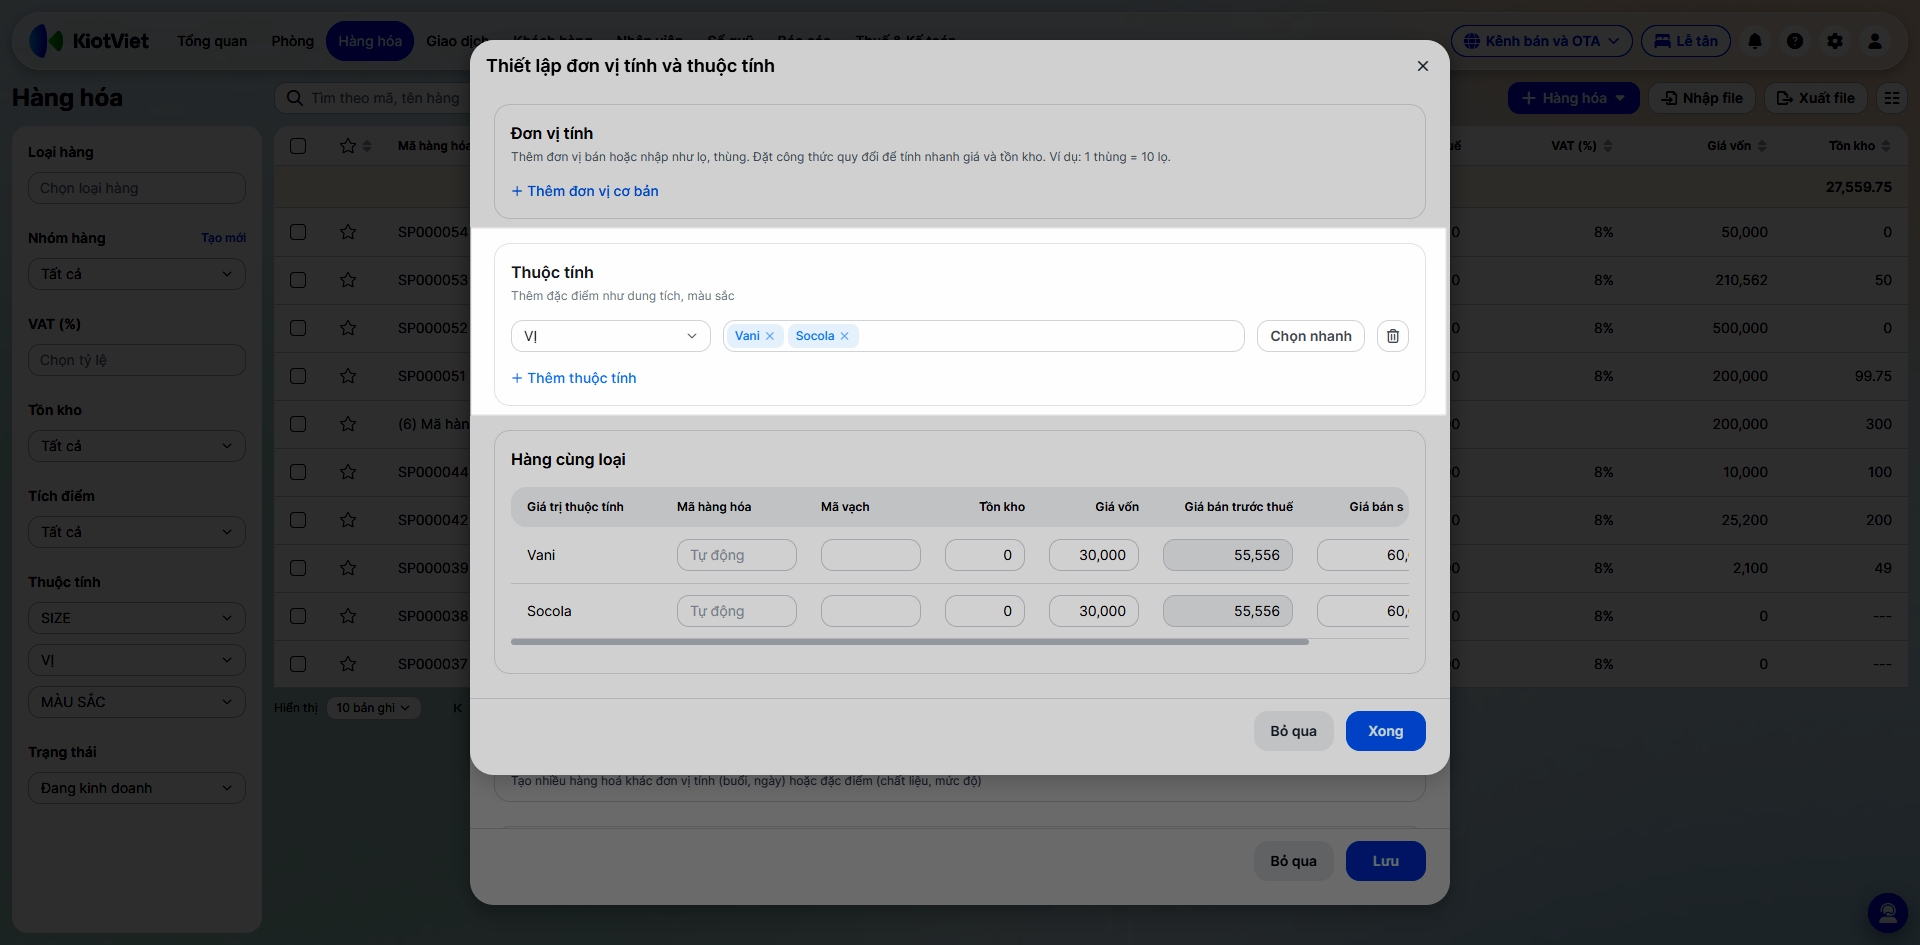Click the star filter in table header
Viewport: 1920px width, 945px height.
[x=348, y=146]
